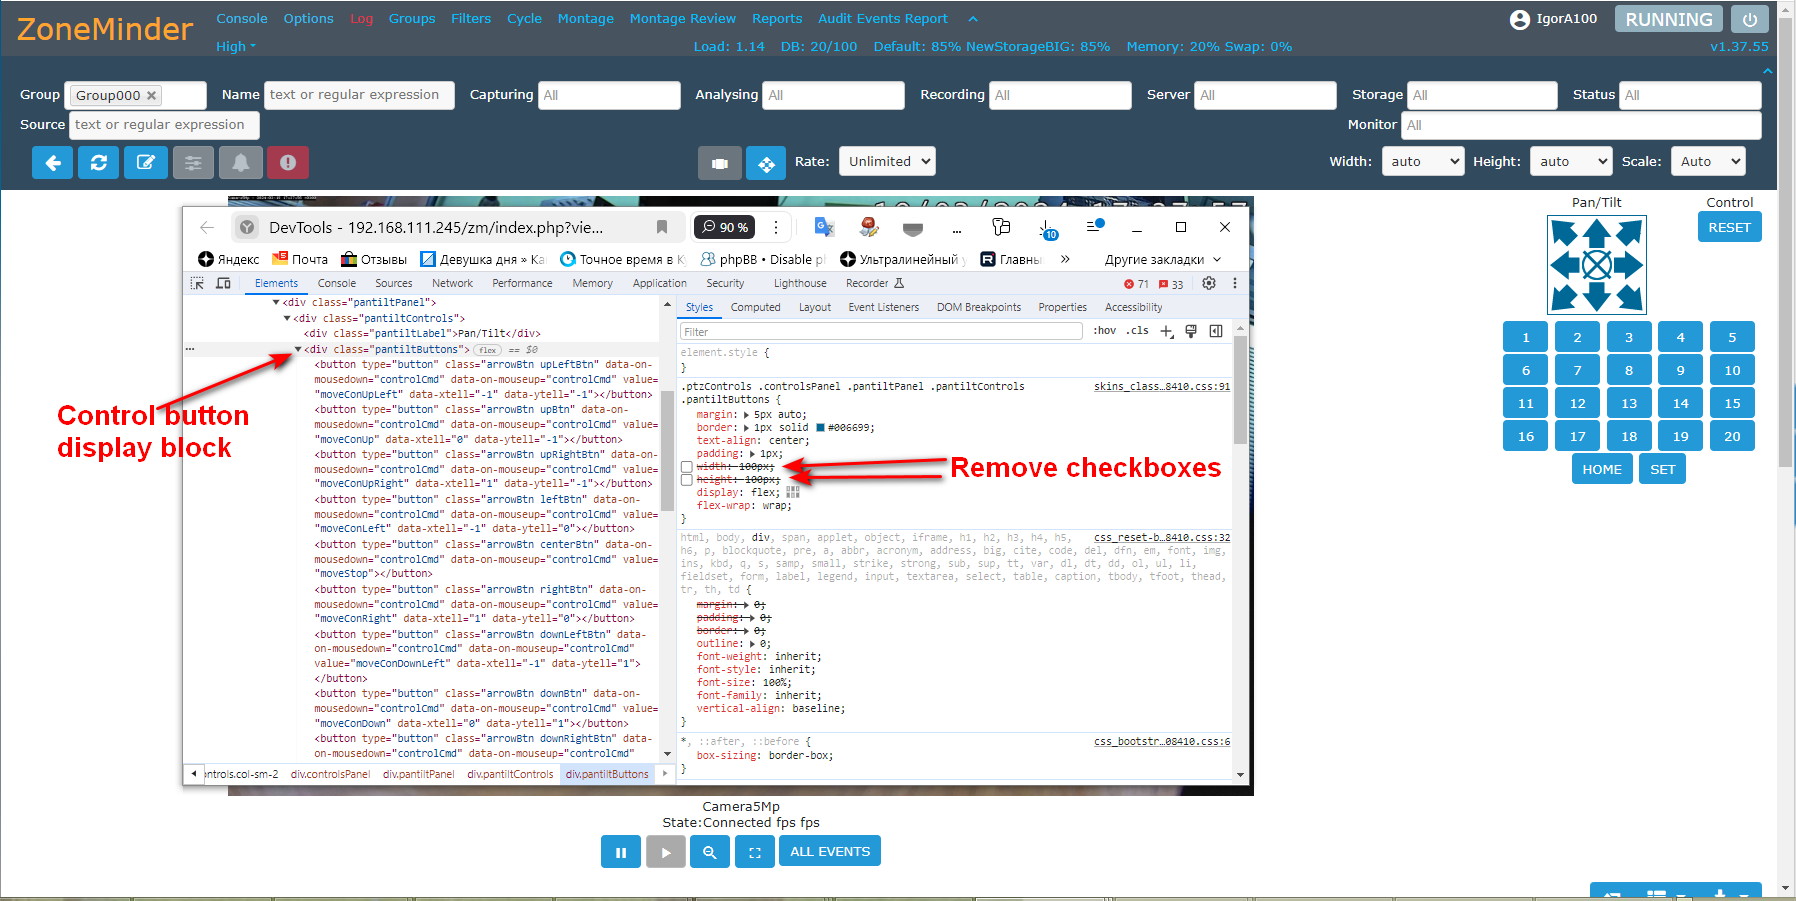Remove Group000 tag with its x
Viewport: 1796px width, 901px height.
[x=151, y=95]
